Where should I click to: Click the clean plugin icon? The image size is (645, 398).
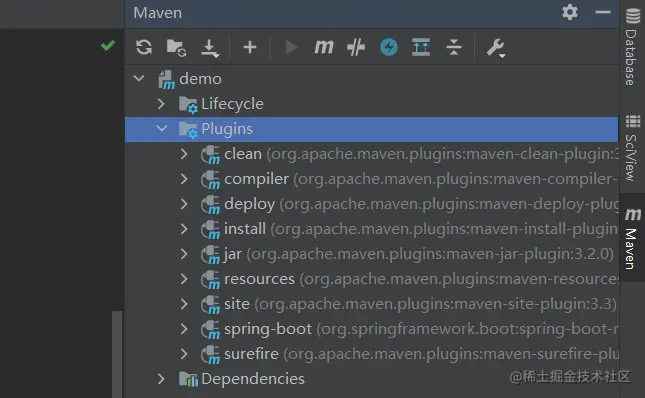[210, 155]
